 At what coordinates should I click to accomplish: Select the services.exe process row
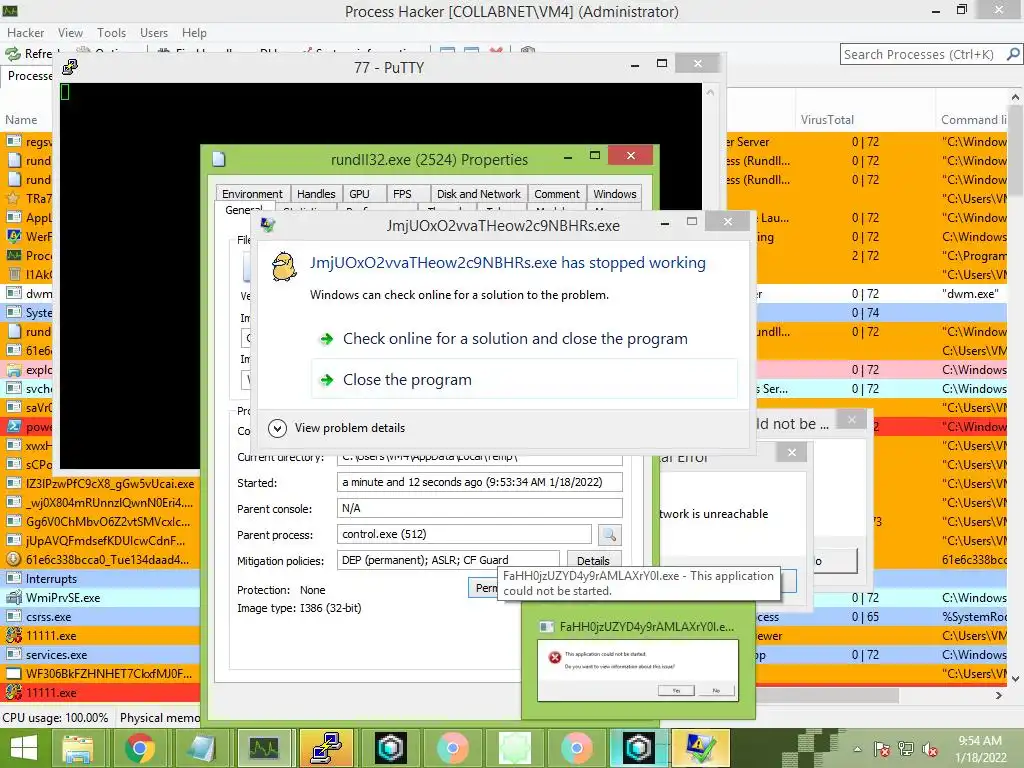101,654
